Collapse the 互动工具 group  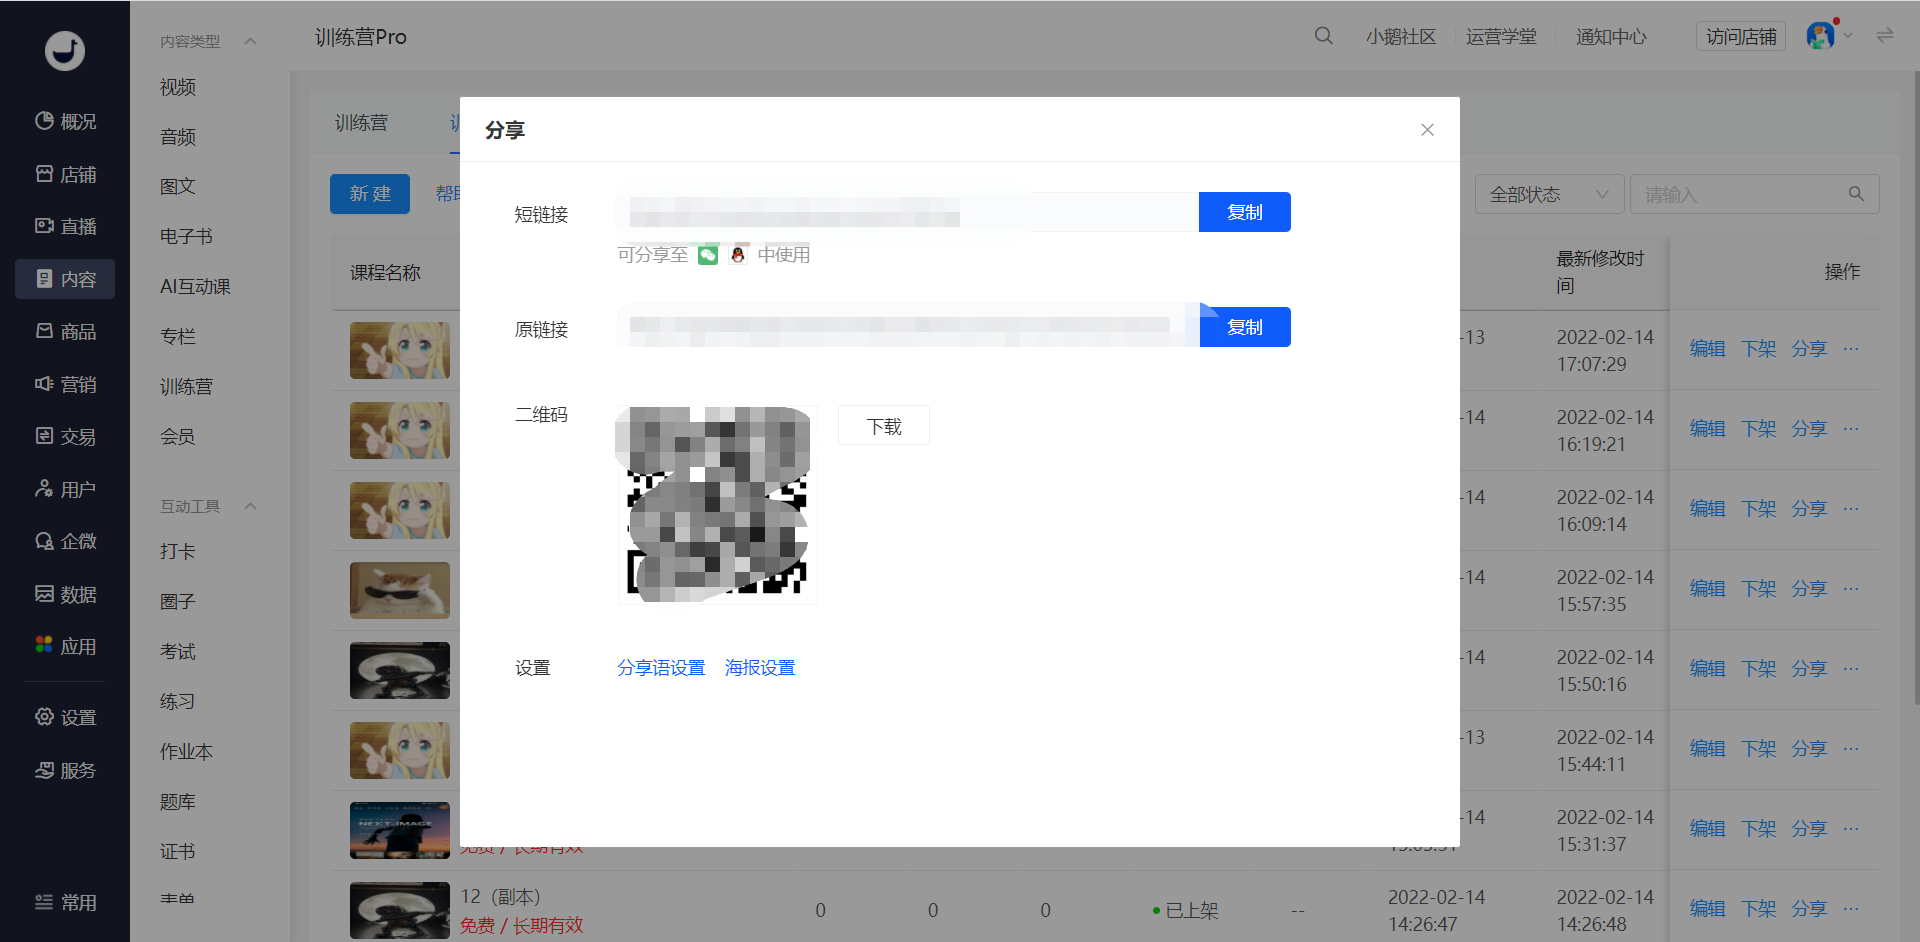point(251,506)
